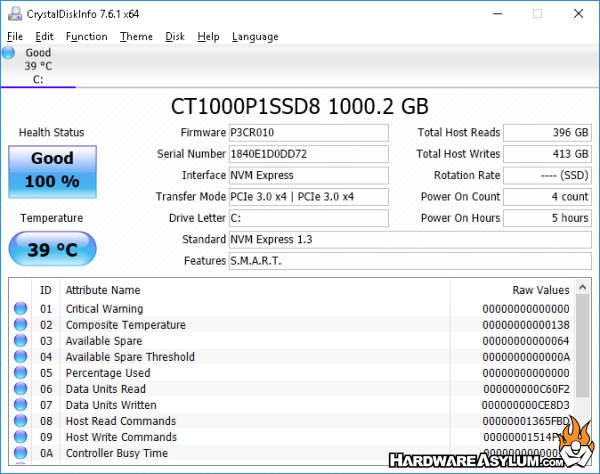The width and height of the screenshot is (600, 474).
Task: Click raw value 0000000000064
Action: point(526,341)
